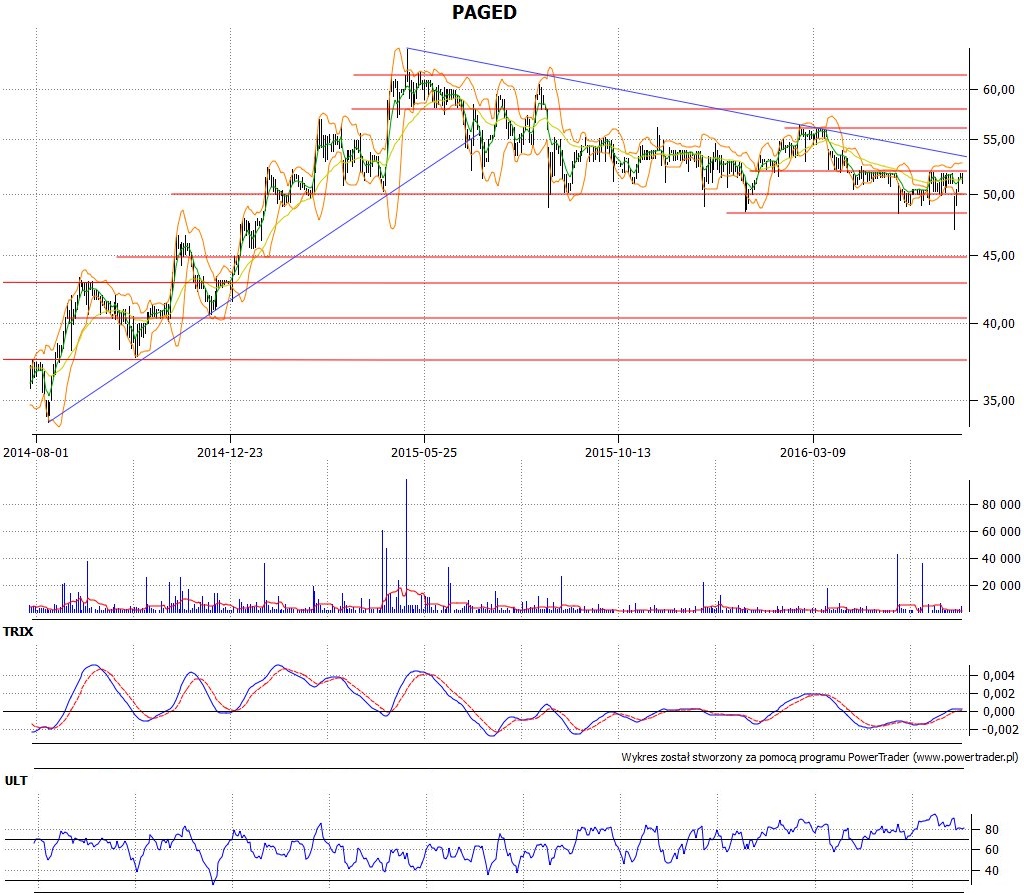
Task: Click the PAGED chart title
Action: point(484,12)
